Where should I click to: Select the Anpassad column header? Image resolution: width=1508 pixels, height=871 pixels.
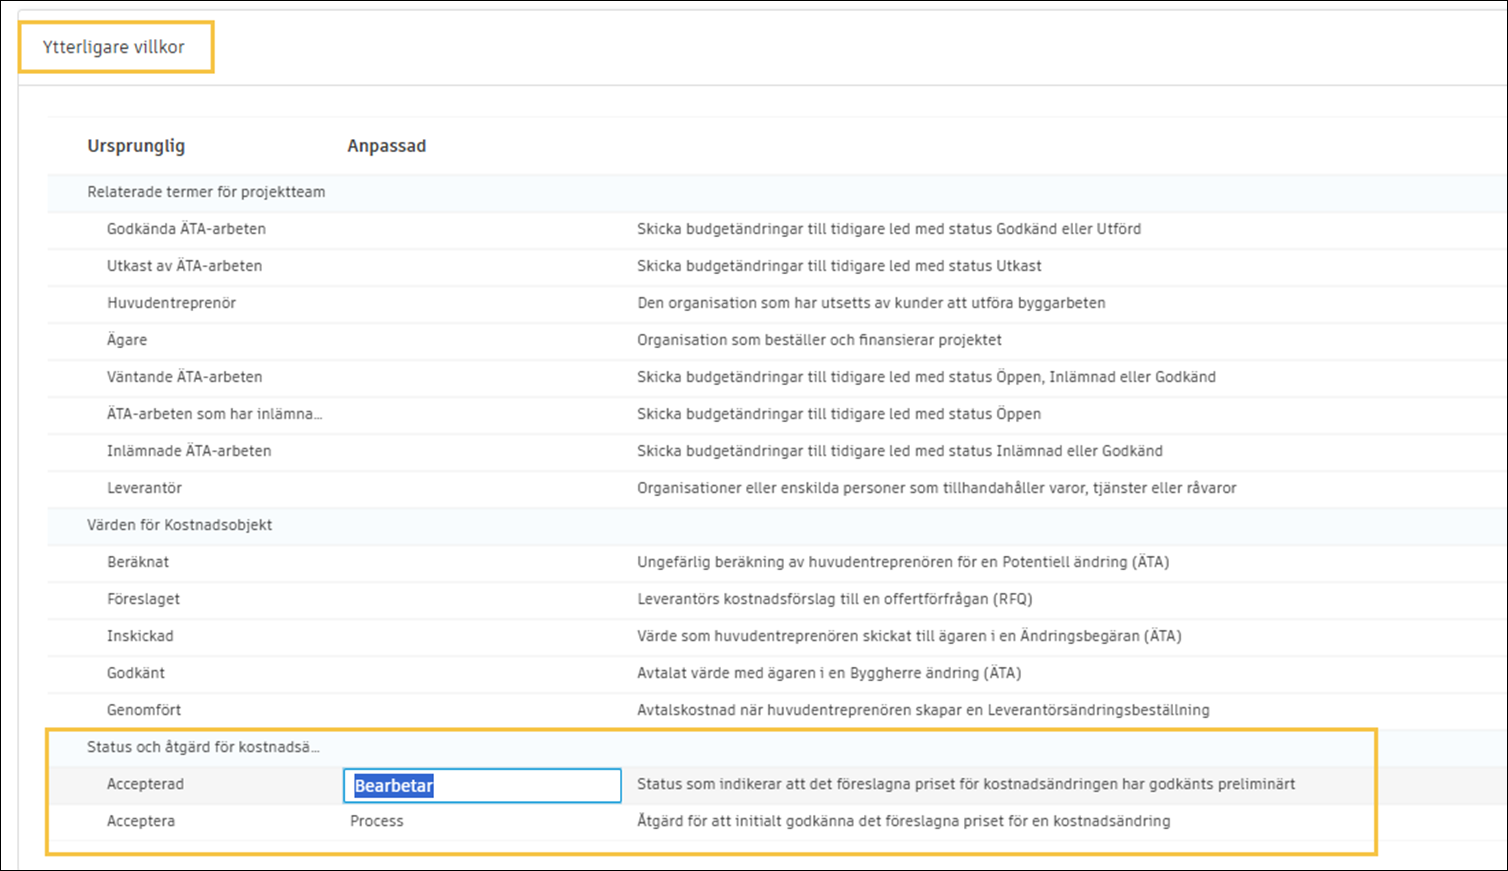386,146
